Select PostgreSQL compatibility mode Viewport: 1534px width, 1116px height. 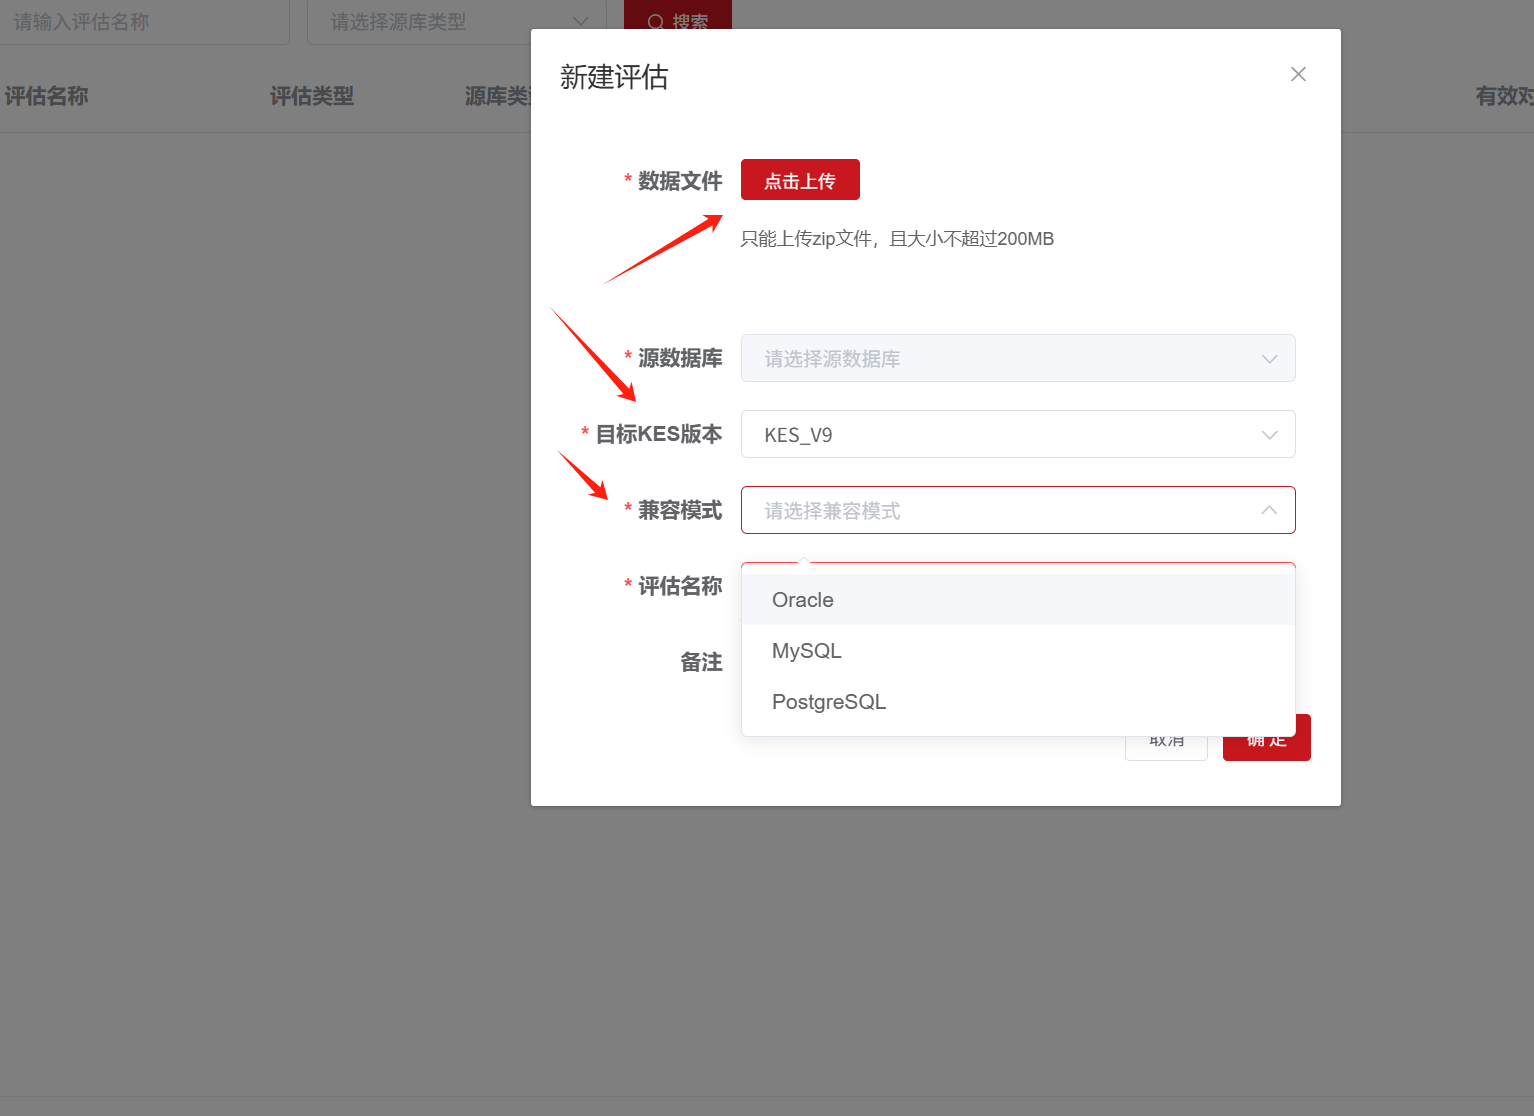1018,702
